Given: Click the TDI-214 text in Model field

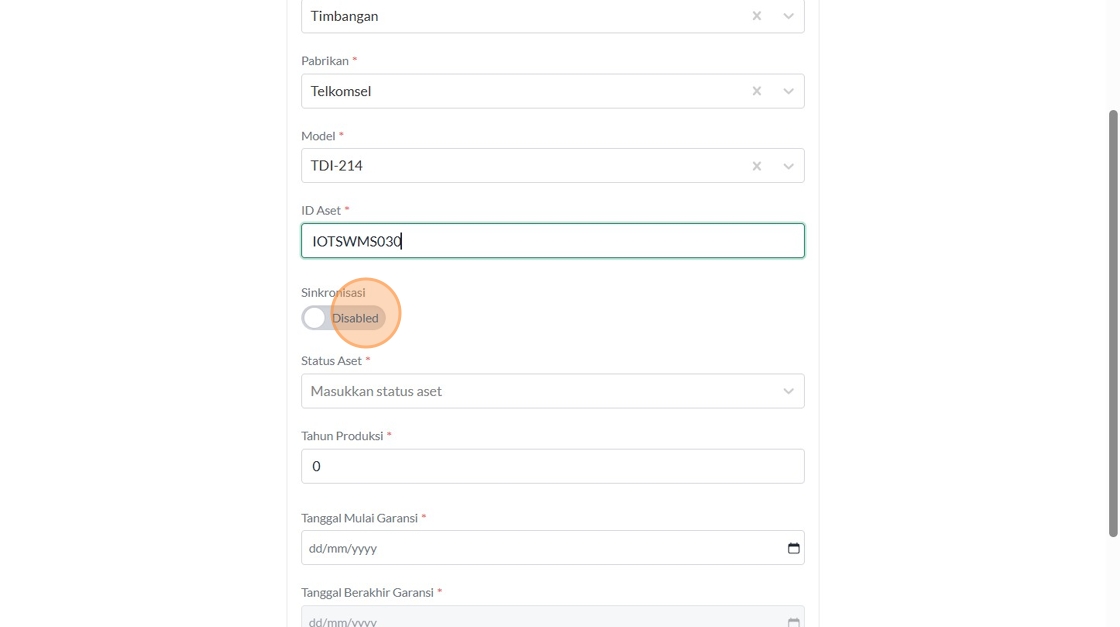Looking at the screenshot, I should coord(336,166).
